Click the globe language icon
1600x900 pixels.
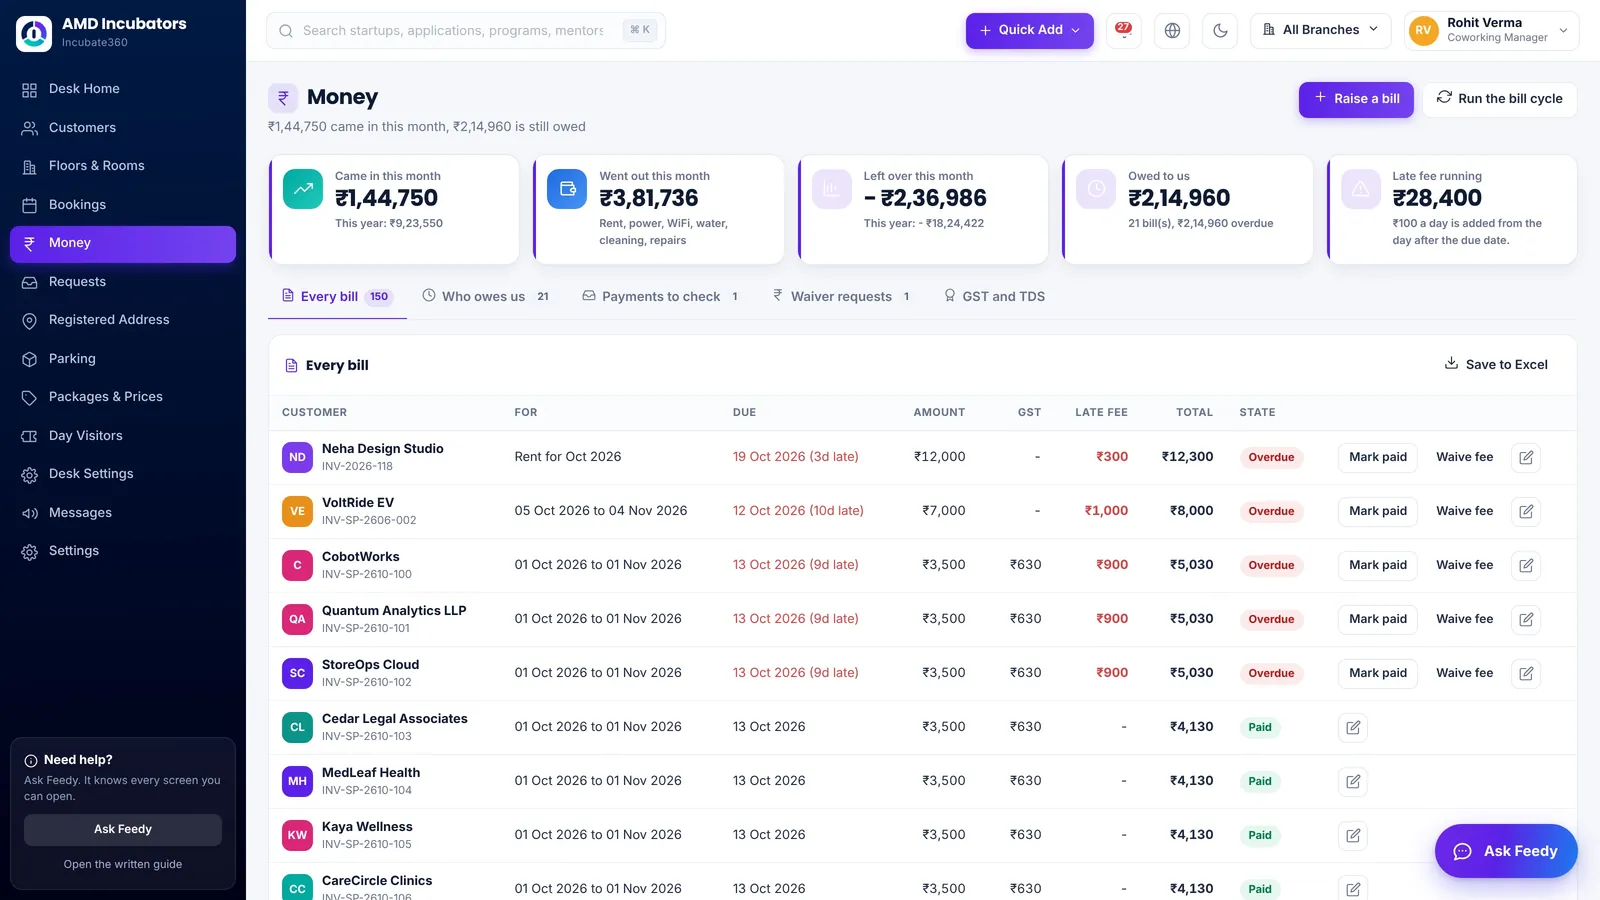coord(1172,30)
